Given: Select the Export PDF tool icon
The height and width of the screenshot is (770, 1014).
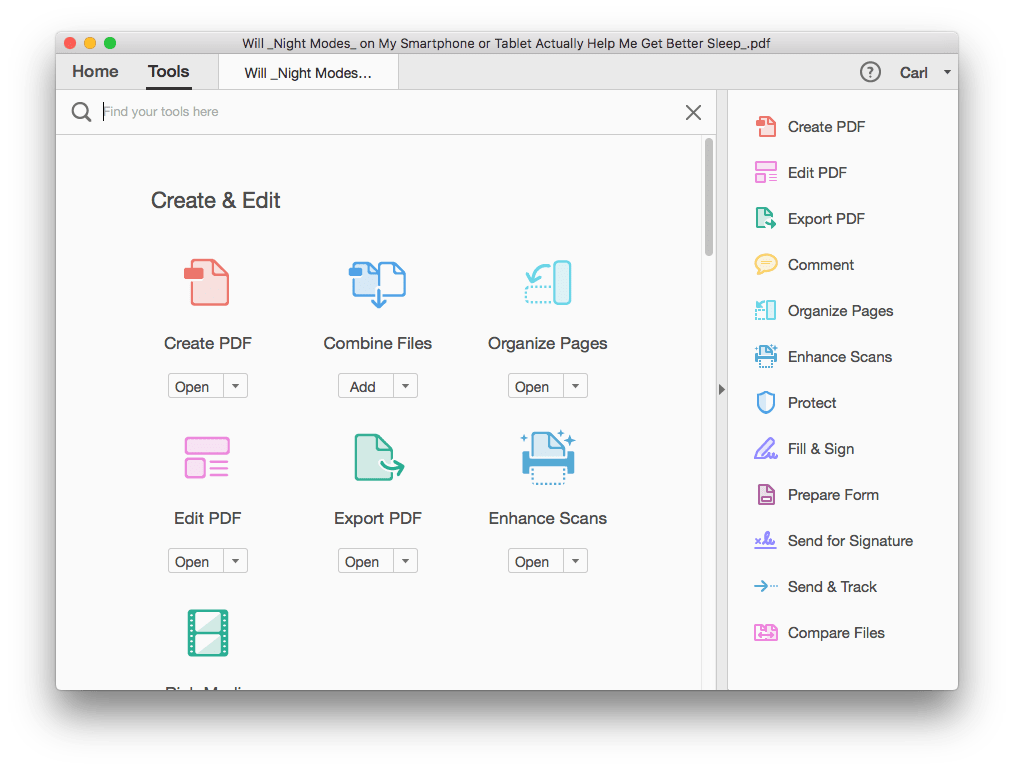Looking at the screenshot, I should coord(377,458).
